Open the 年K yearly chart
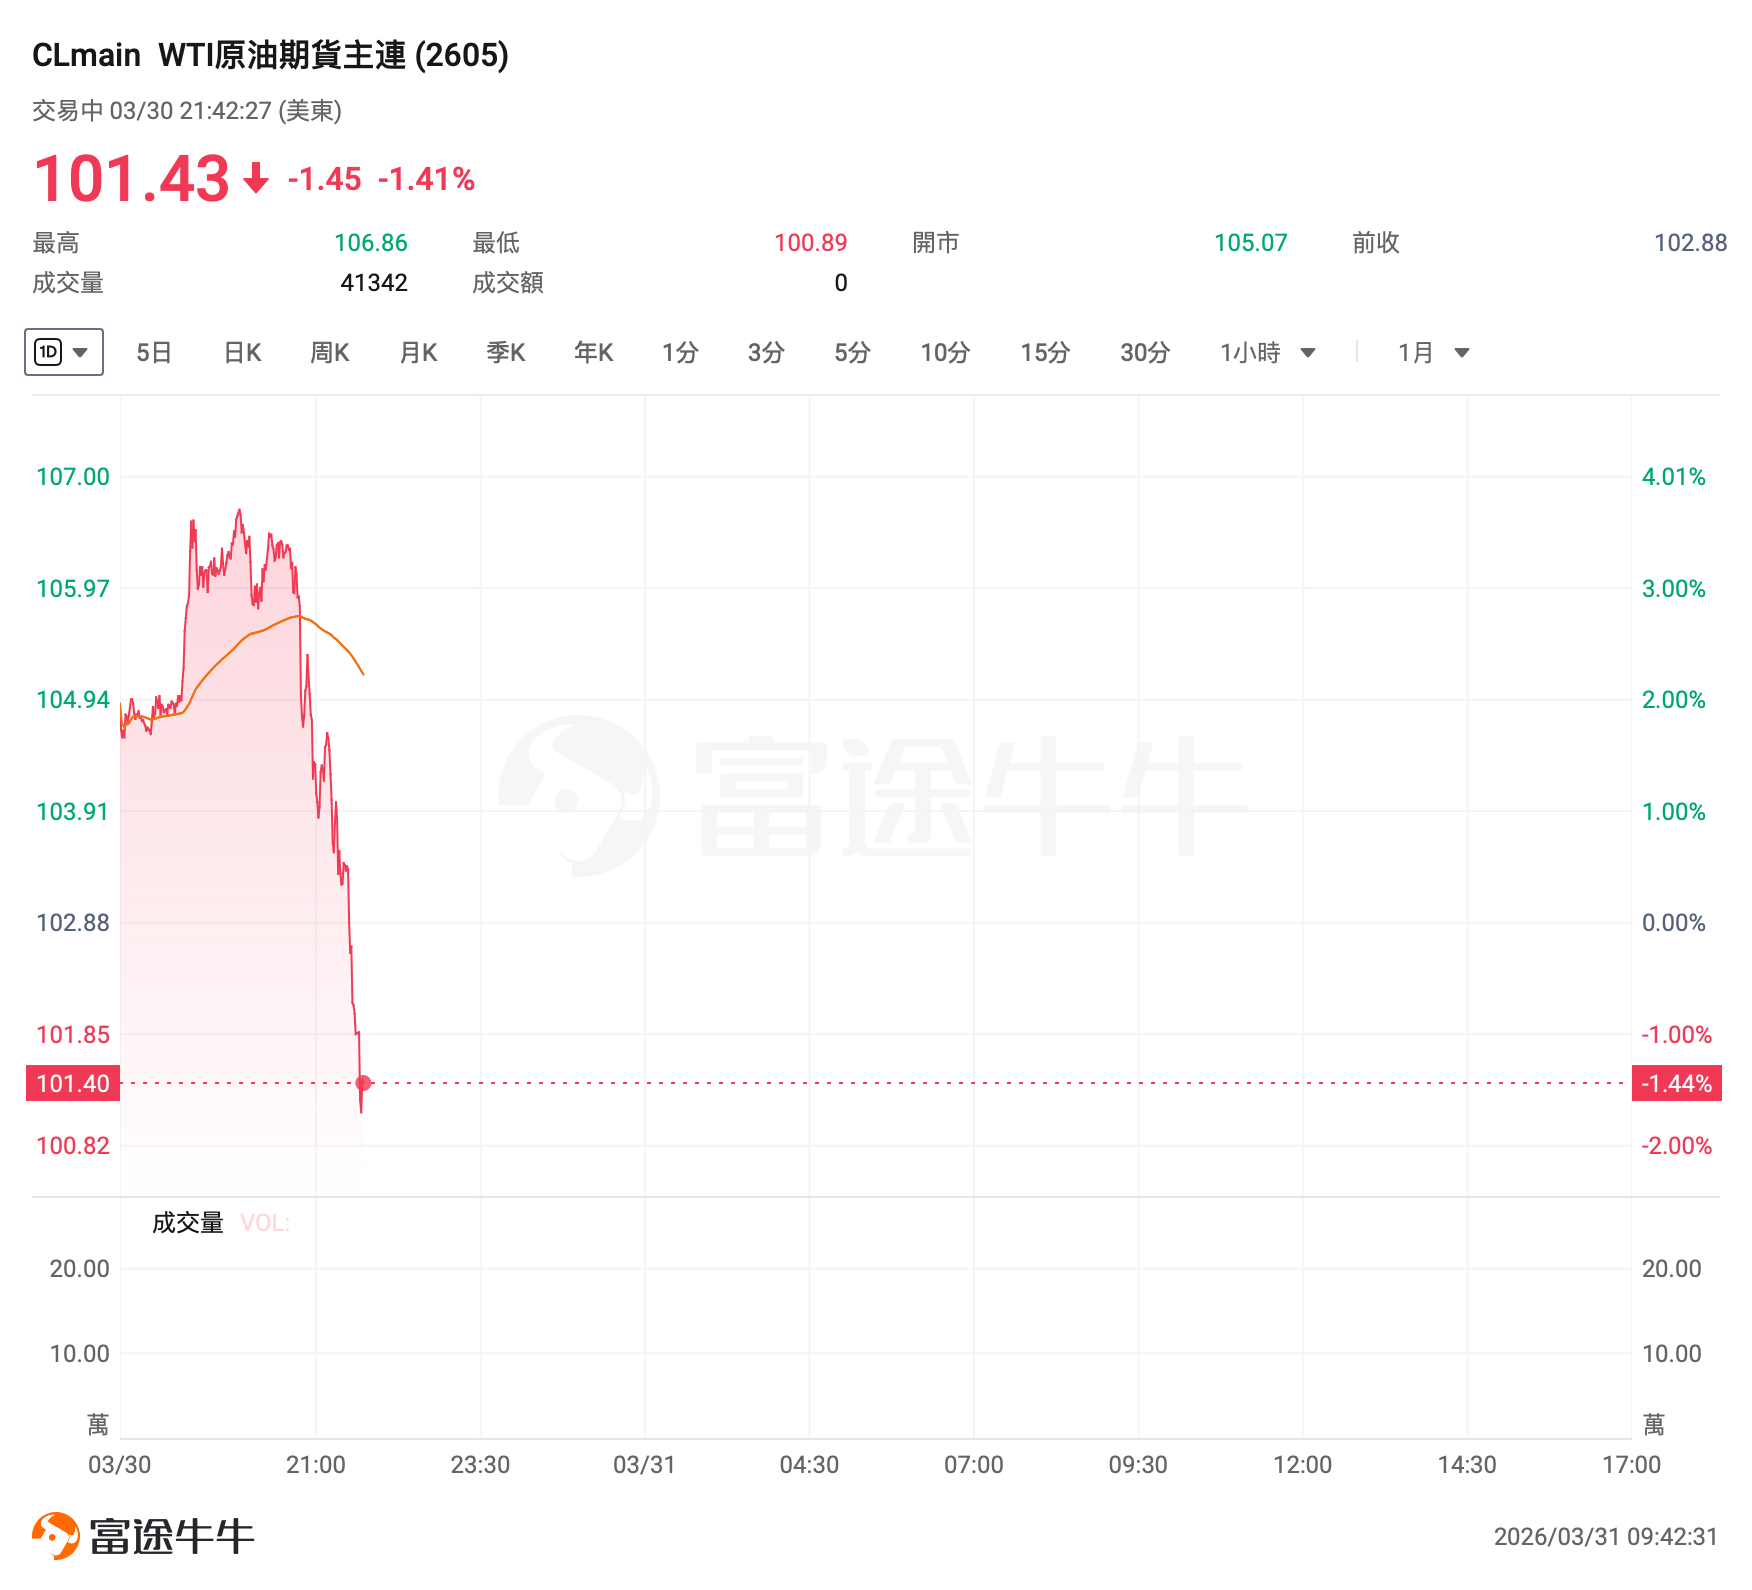 point(594,353)
